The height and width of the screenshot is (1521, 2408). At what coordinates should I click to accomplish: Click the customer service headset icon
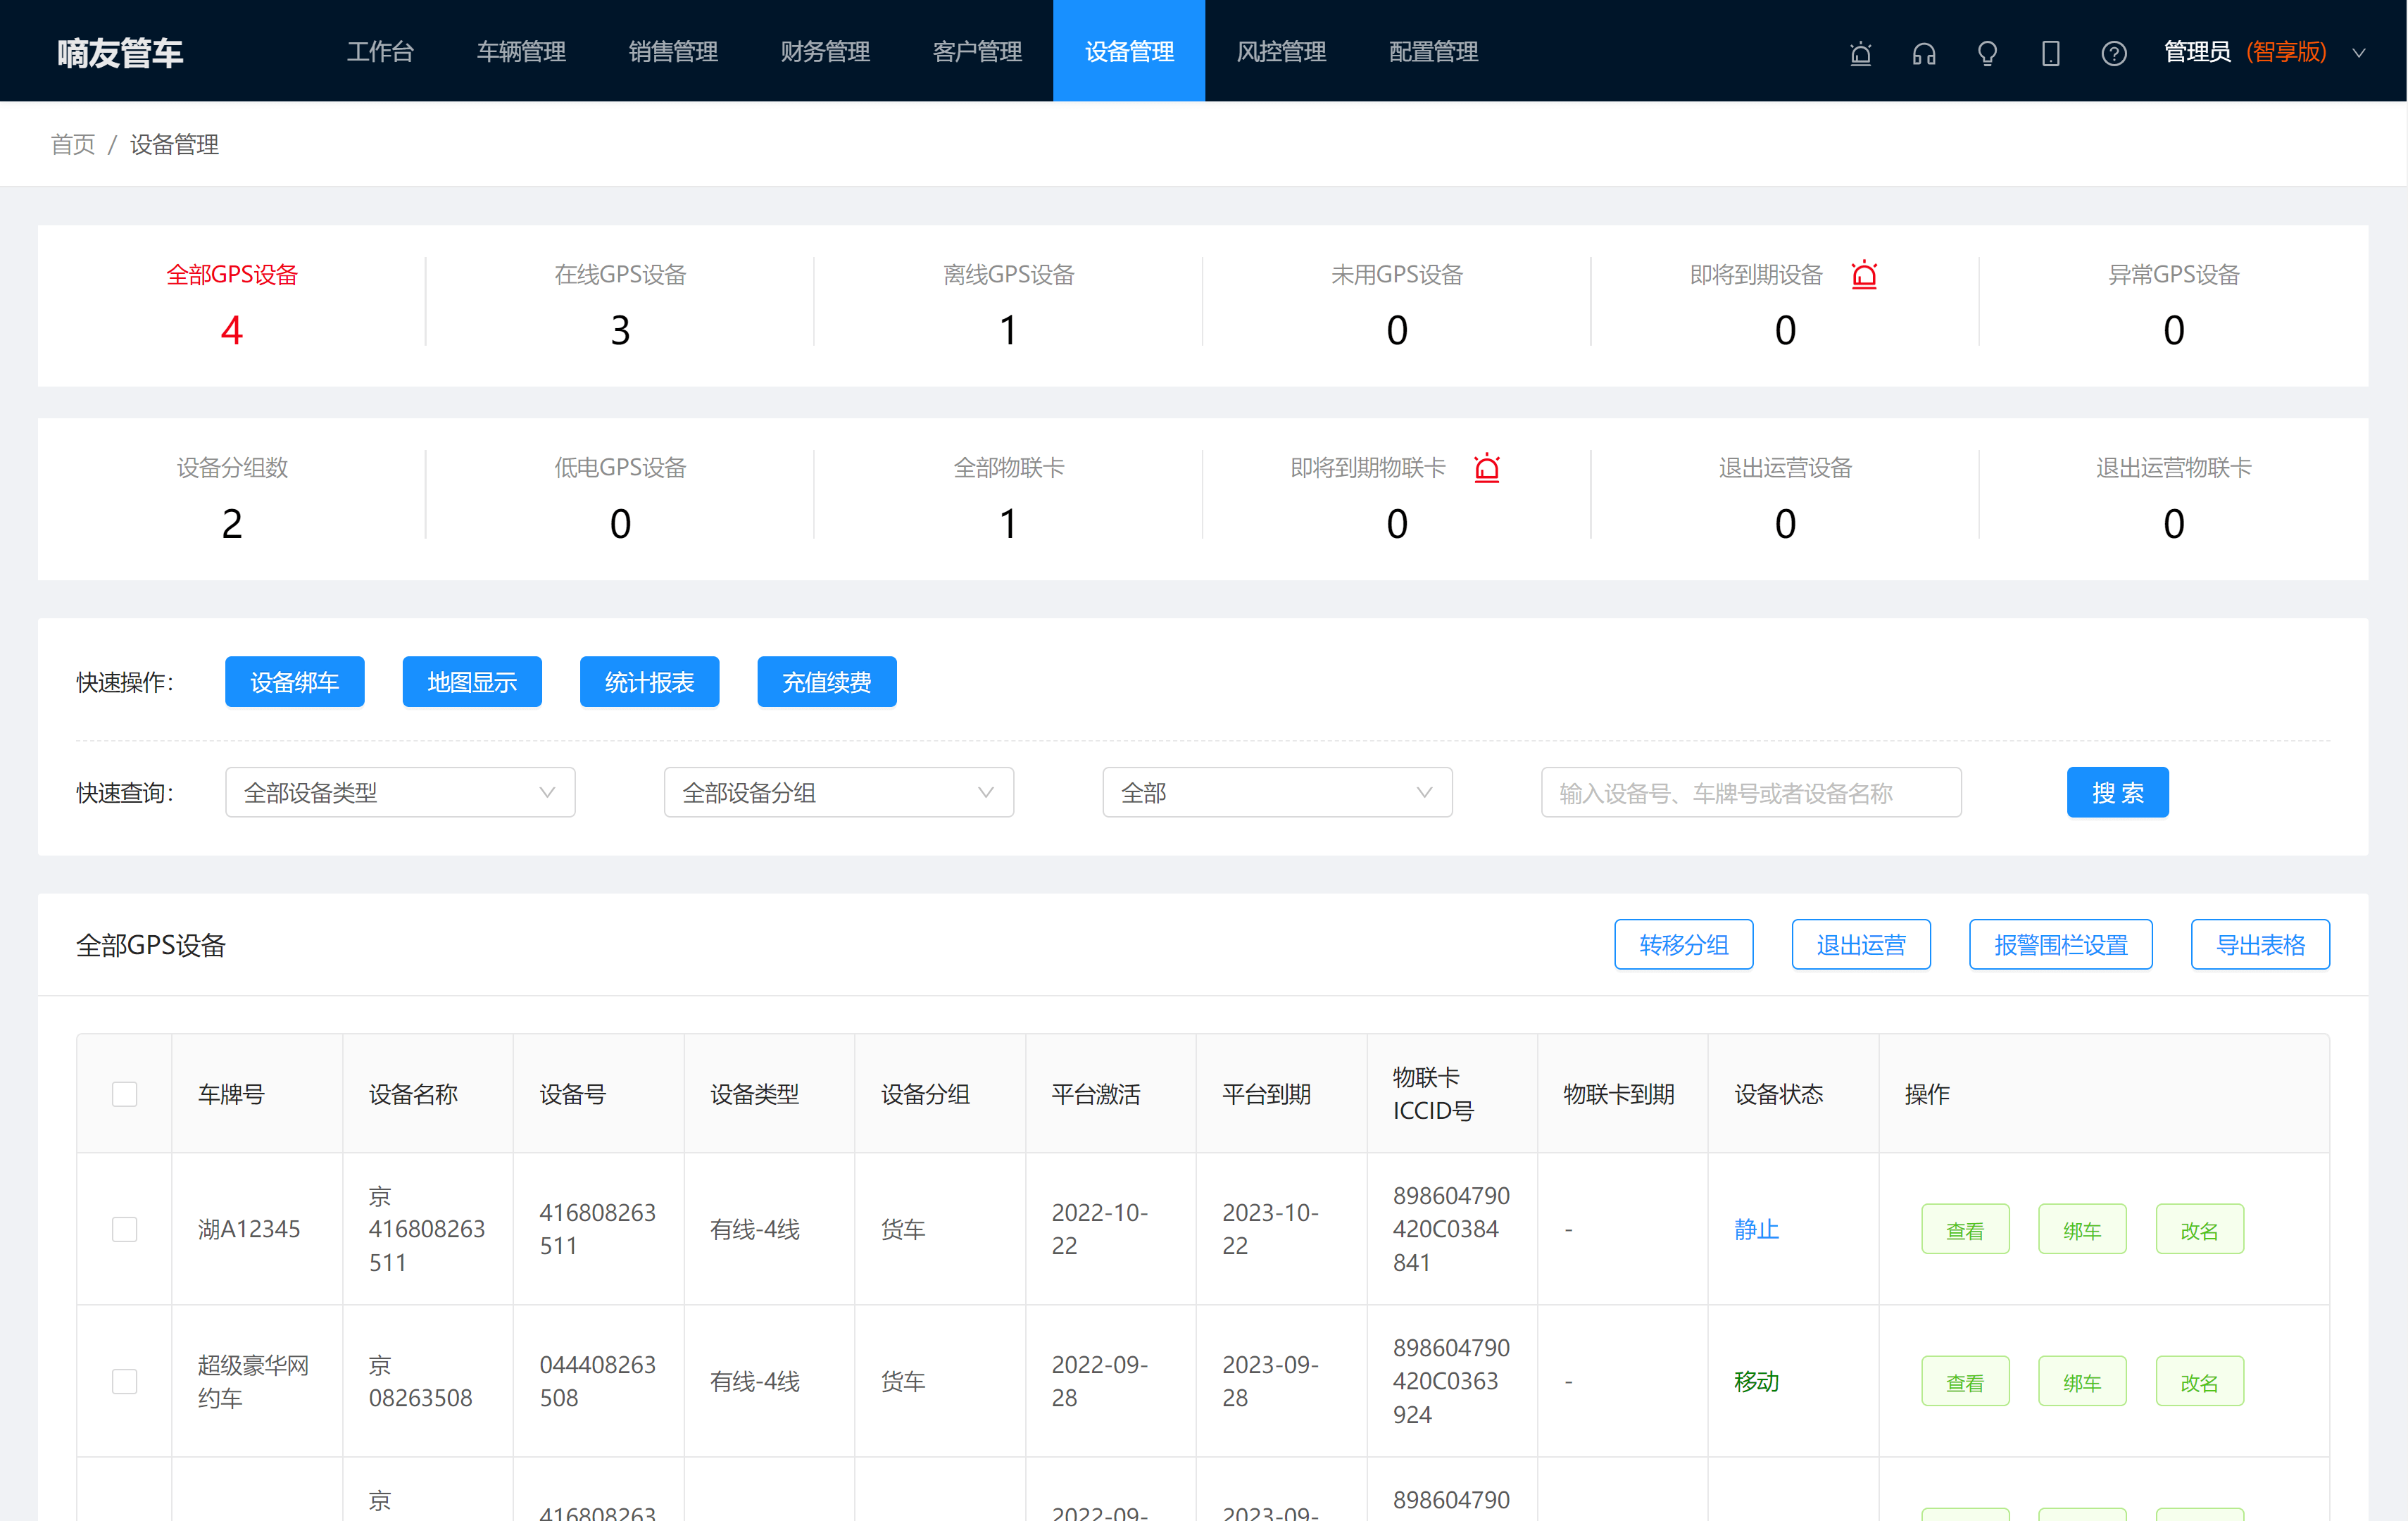[1924, 53]
